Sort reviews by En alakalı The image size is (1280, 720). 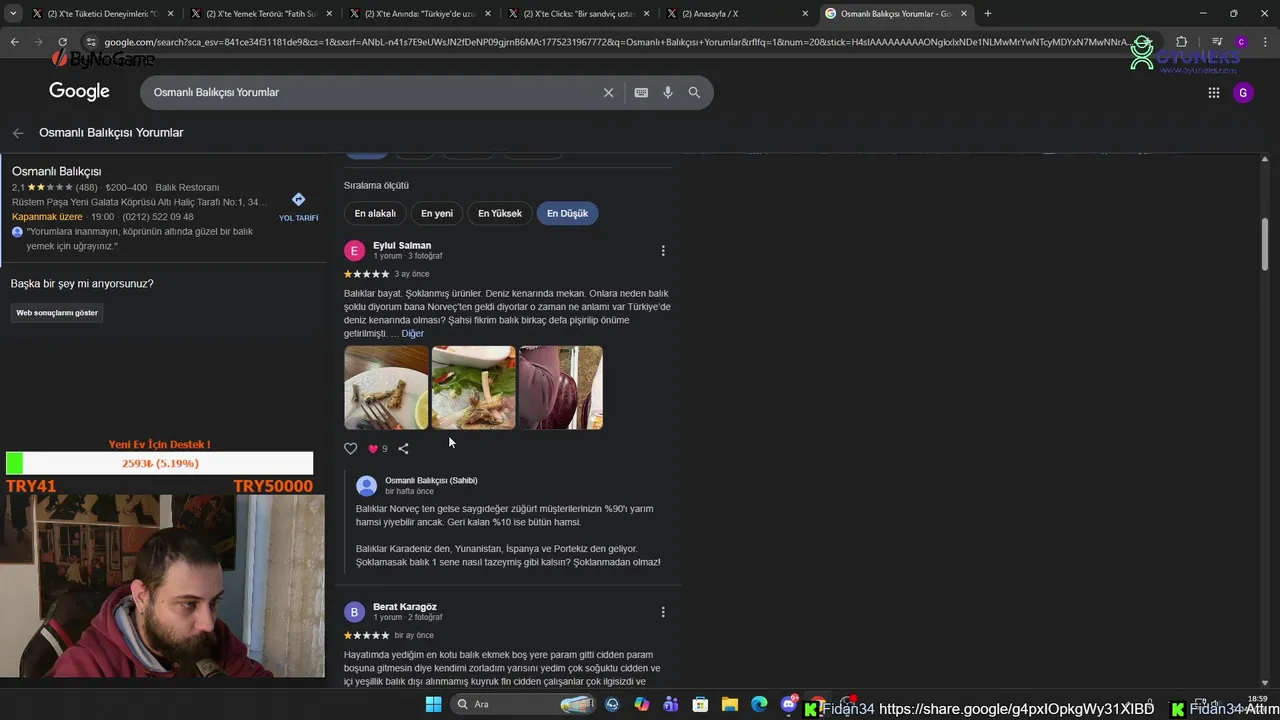(x=375, y=213)
